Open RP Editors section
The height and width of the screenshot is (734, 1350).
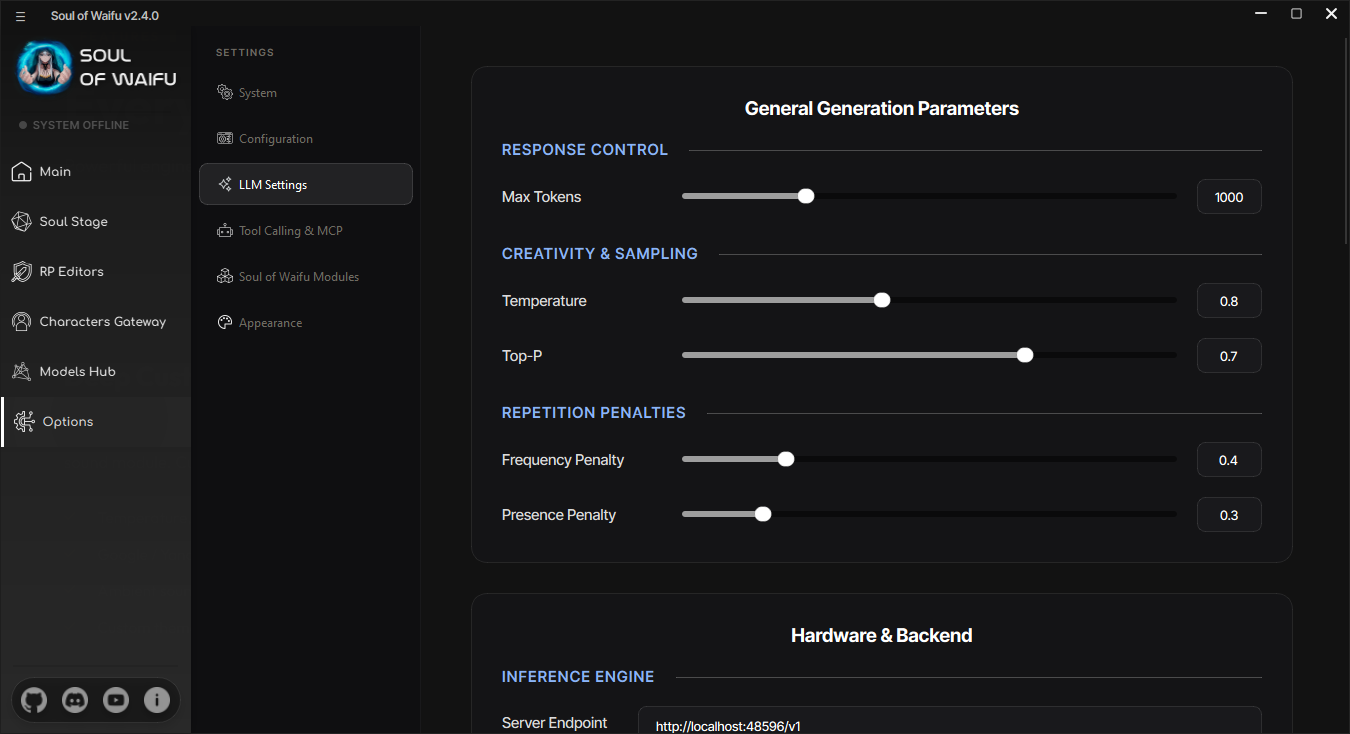(95, 272)
